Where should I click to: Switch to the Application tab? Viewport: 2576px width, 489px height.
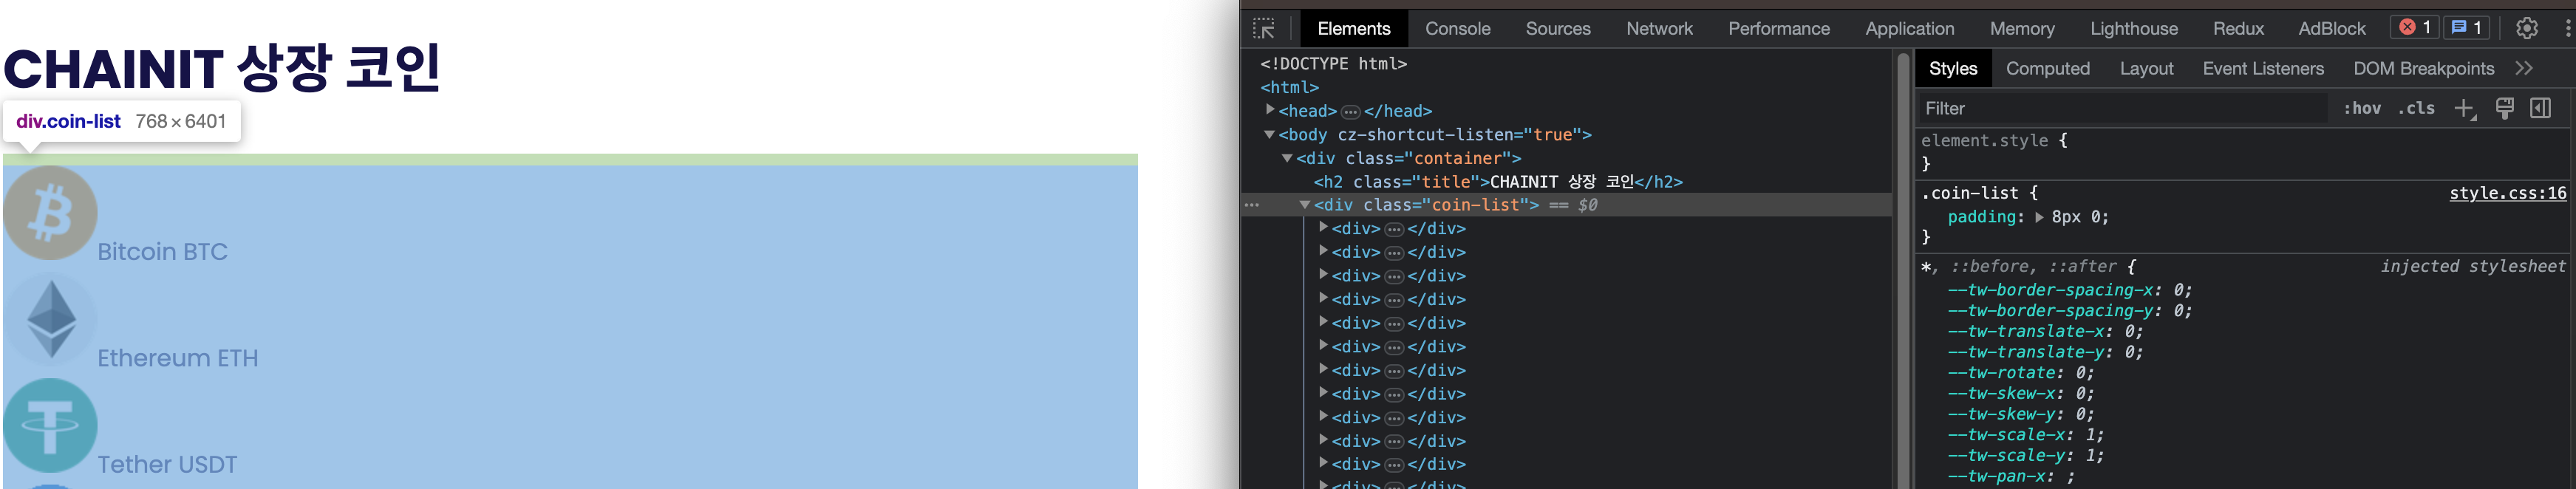tap(1910, 28)
